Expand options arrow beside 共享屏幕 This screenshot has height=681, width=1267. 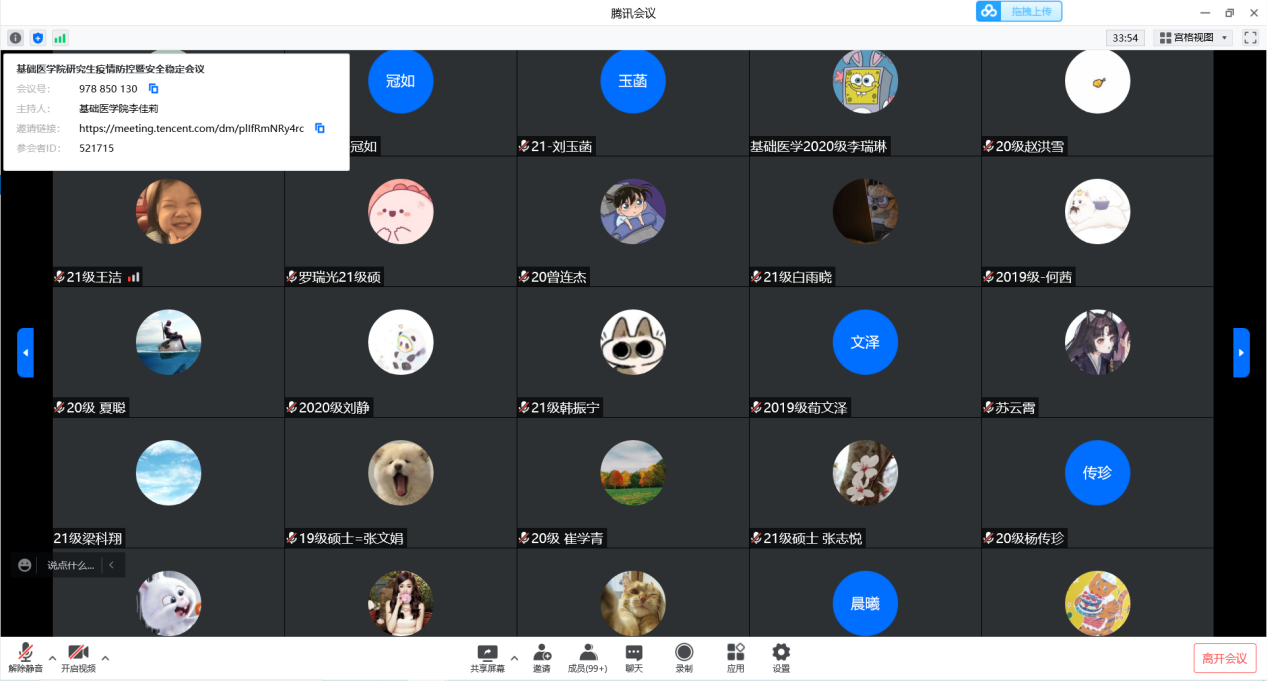(514, 658)
